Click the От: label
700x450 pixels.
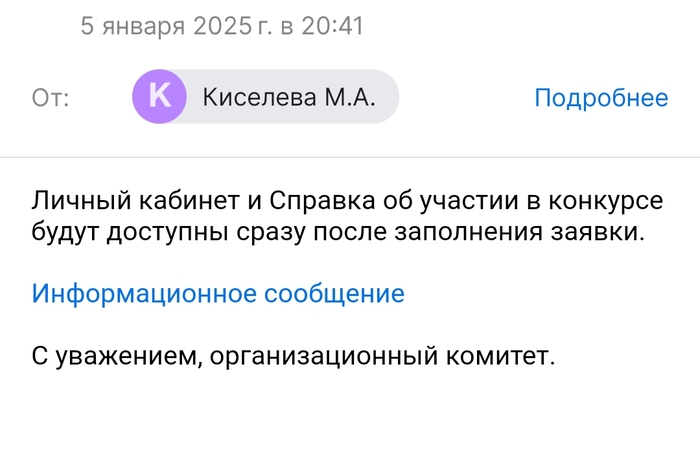51,98
